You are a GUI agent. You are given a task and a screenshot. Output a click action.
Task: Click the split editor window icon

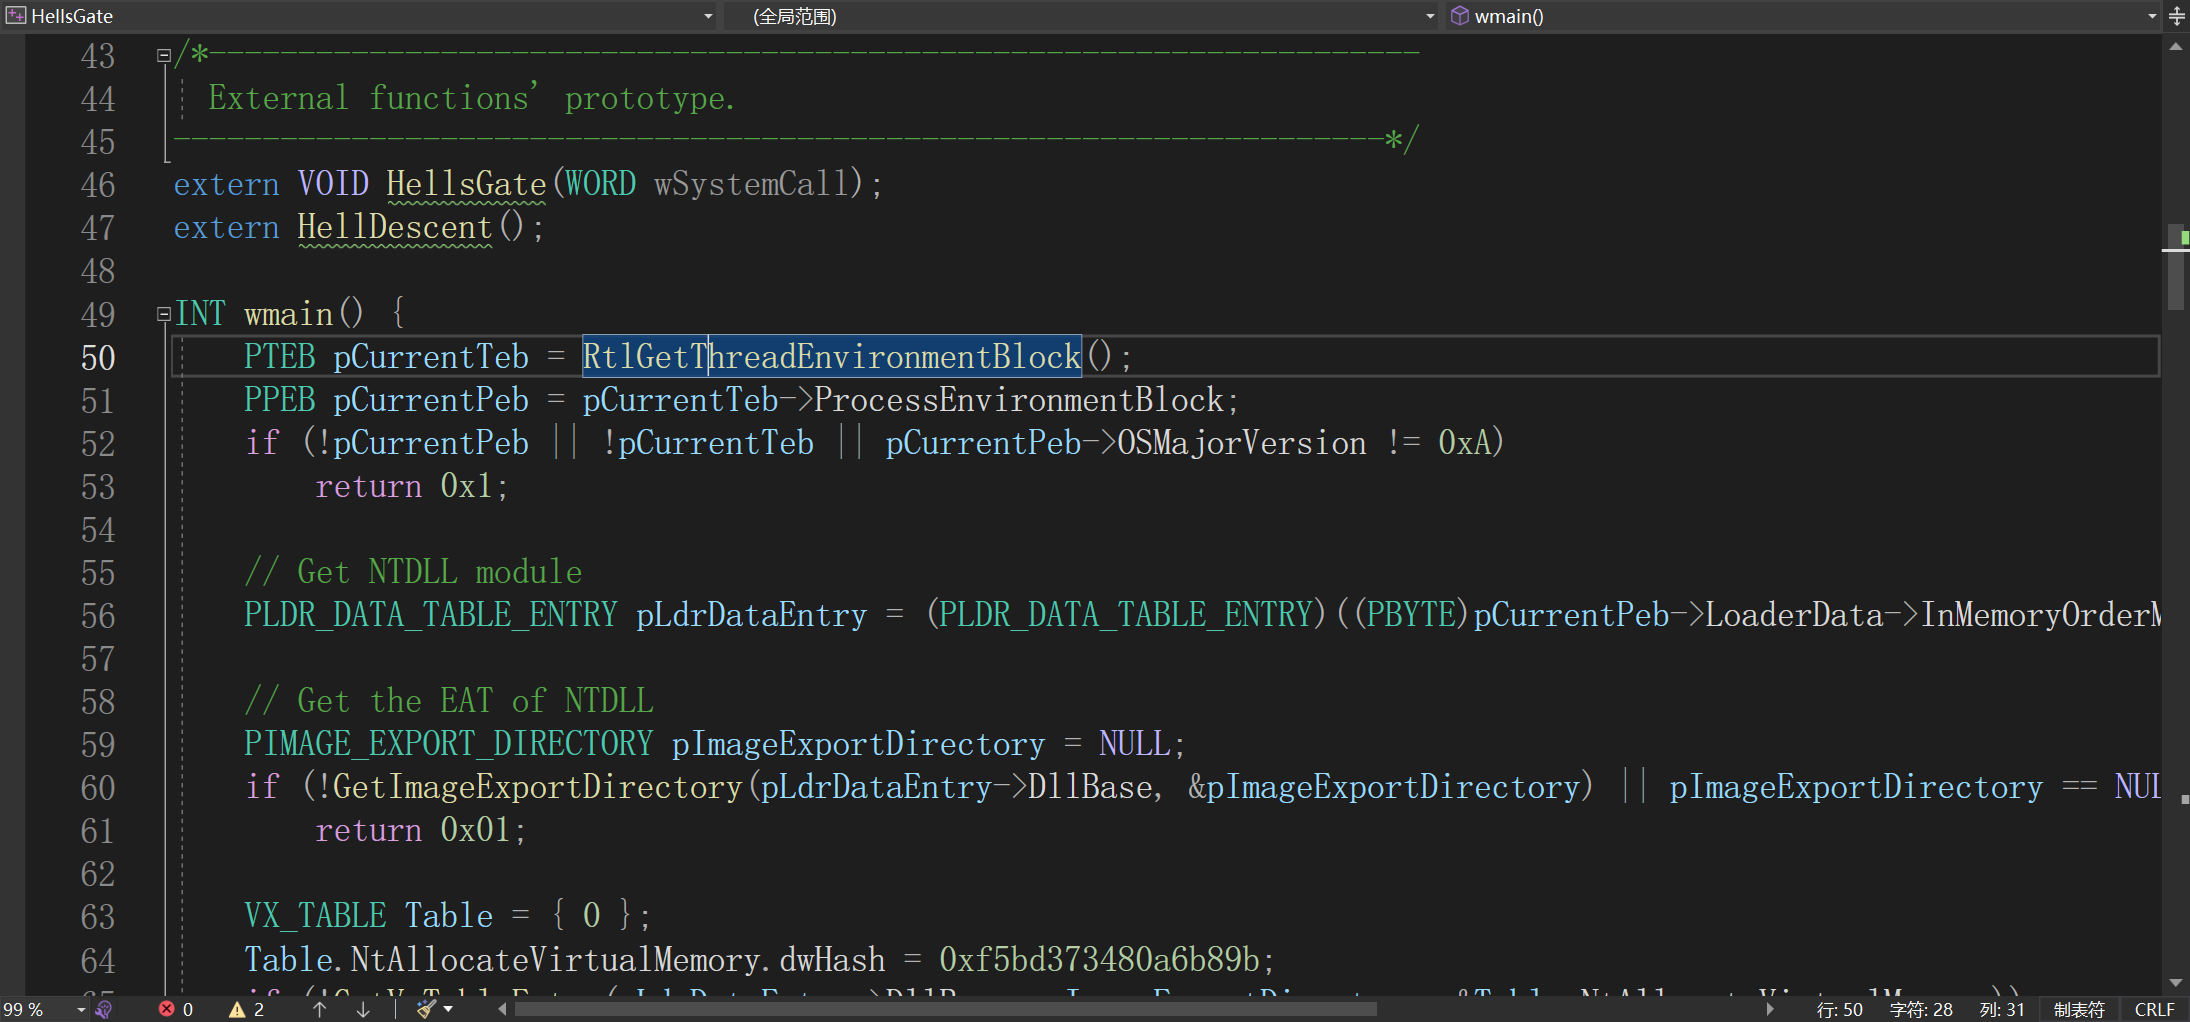click(x=2177, y=16)
